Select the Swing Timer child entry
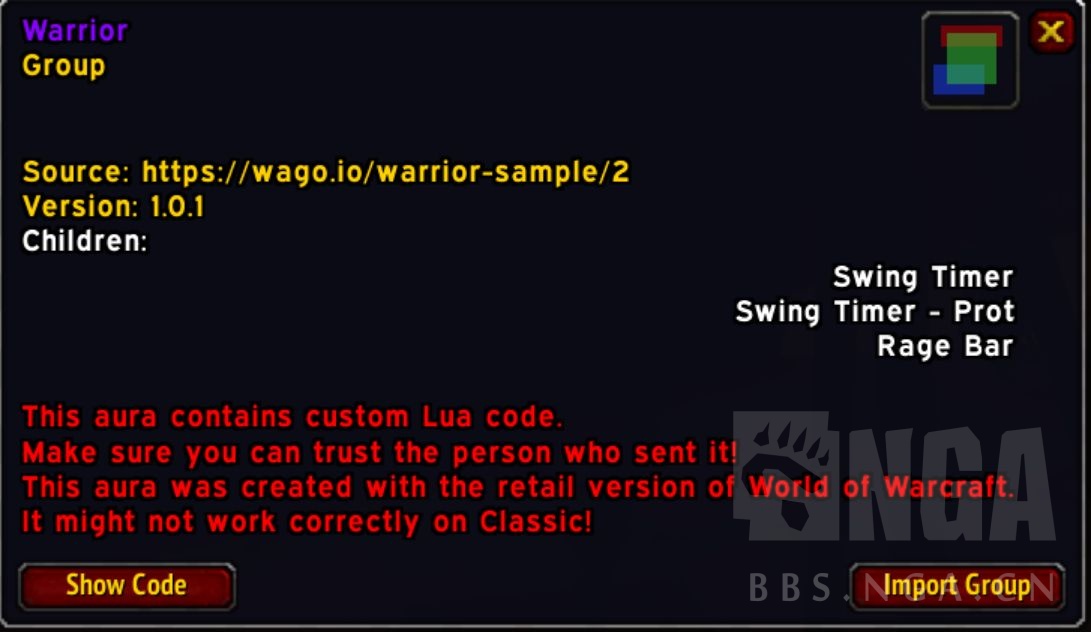The image size is (1091, 632). click(923, 277)
